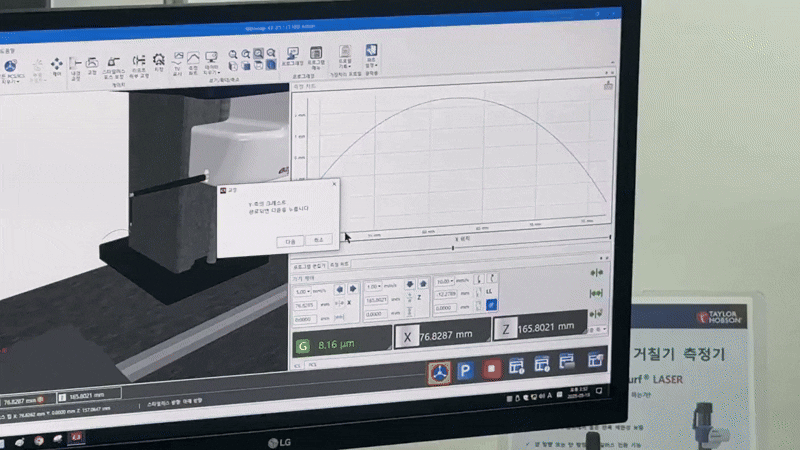This screenshot has height=450, width=800.
Task: Click the green G gauge indicator
Action: pos(303,346)
